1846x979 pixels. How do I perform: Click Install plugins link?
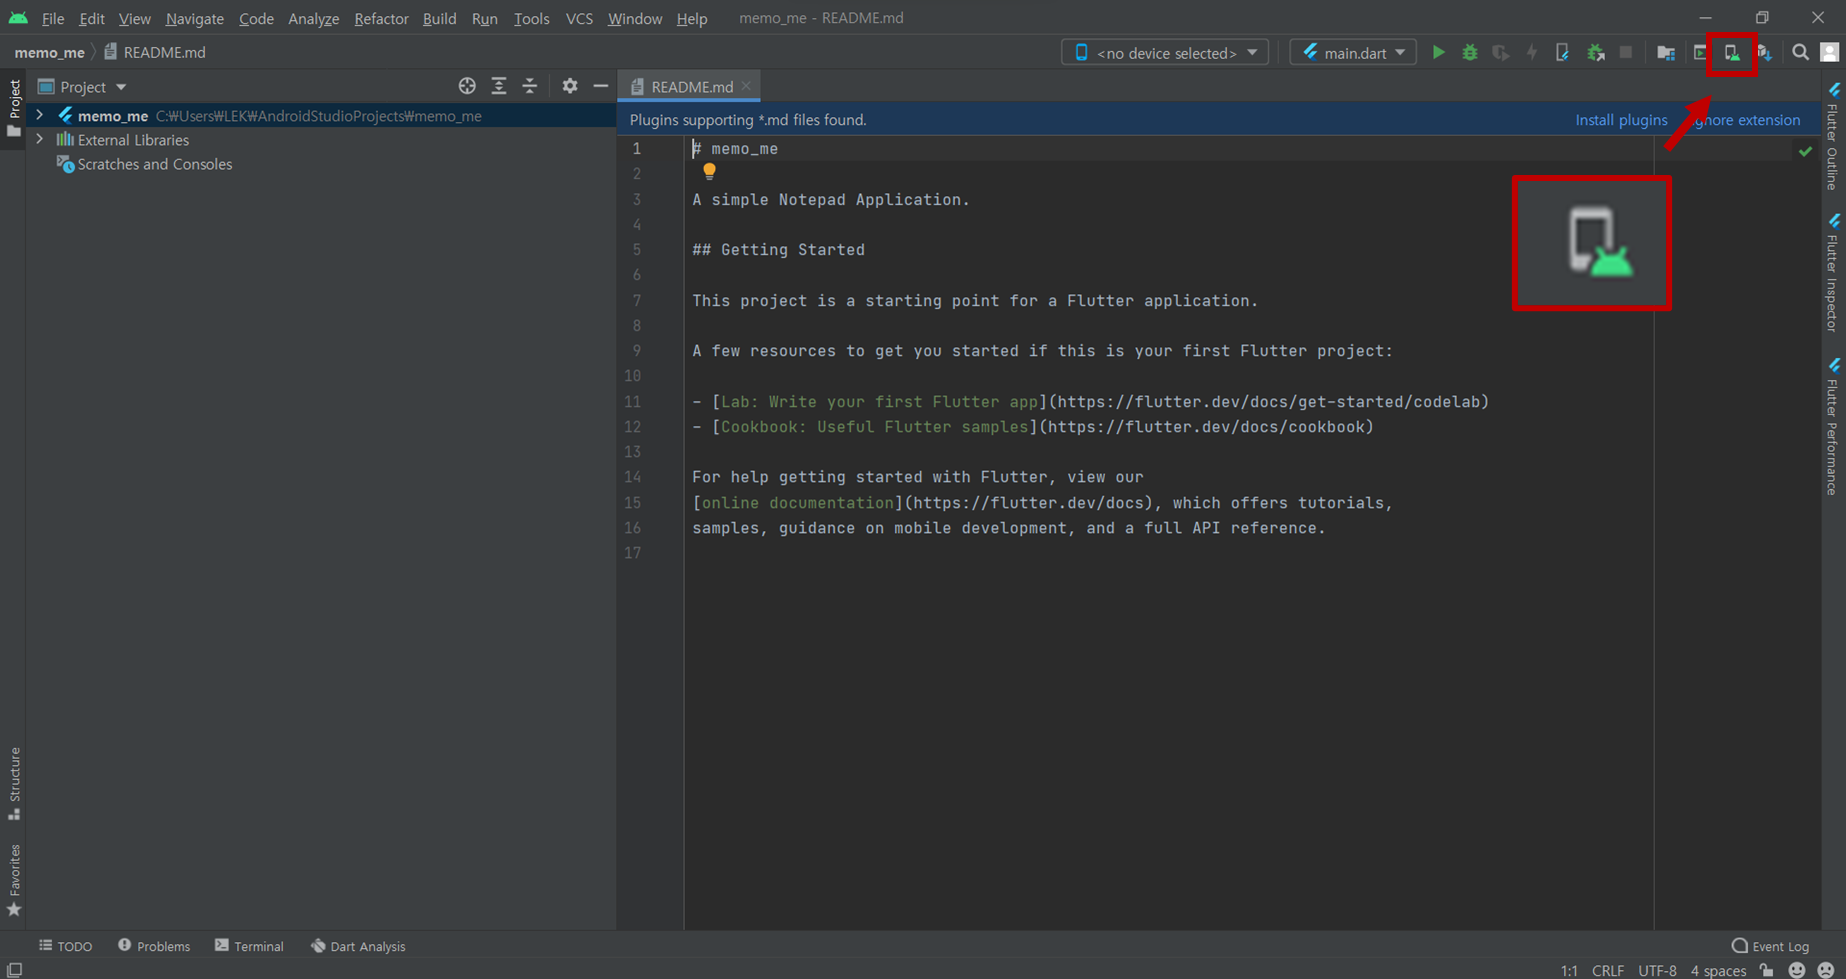1621,120
